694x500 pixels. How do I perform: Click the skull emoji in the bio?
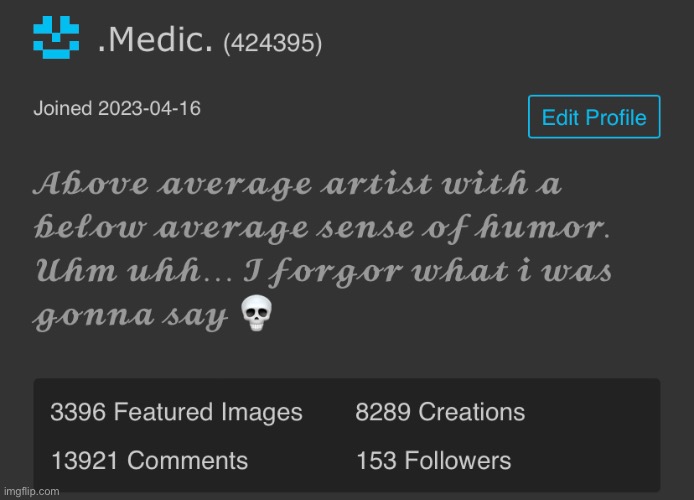coord(257,316)
